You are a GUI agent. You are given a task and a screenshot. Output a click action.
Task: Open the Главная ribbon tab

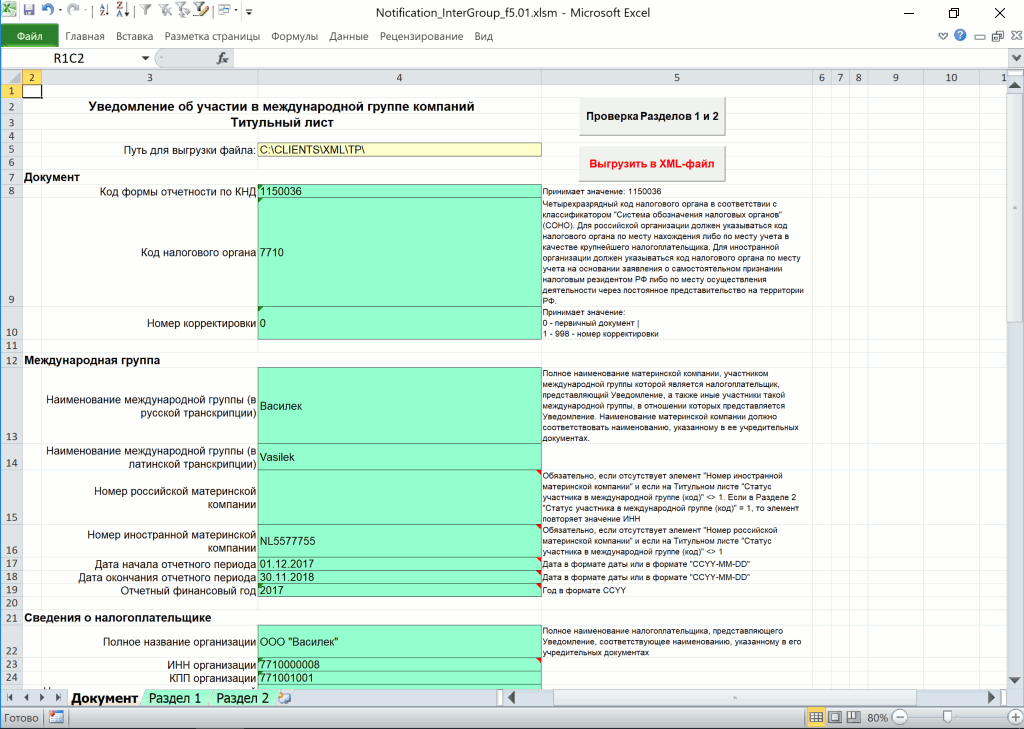85,37
